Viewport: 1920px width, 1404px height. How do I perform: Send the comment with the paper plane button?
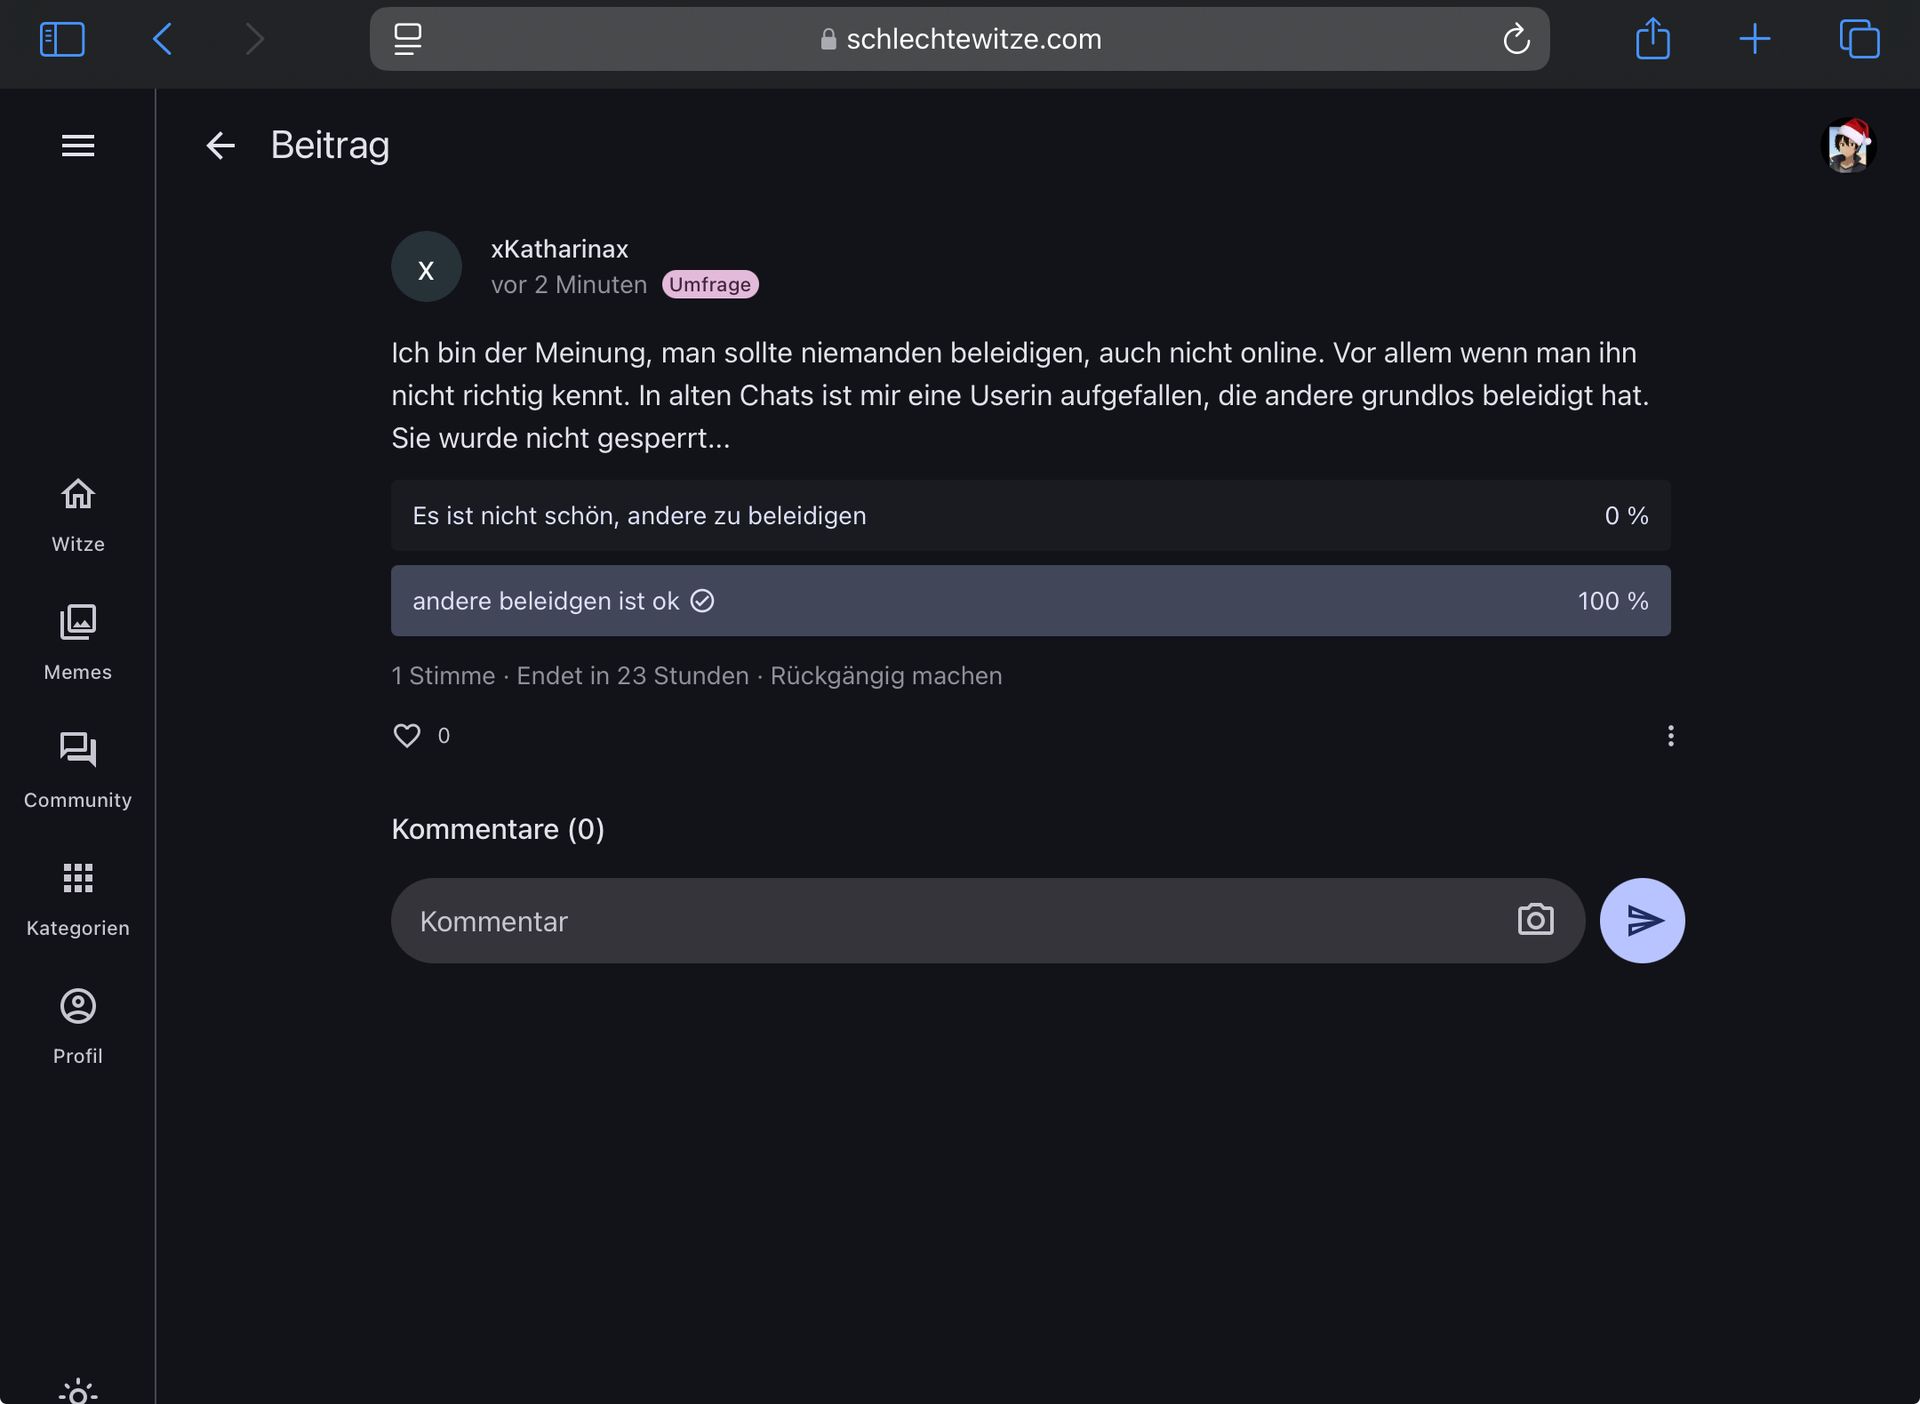[x=1642, y=920]
